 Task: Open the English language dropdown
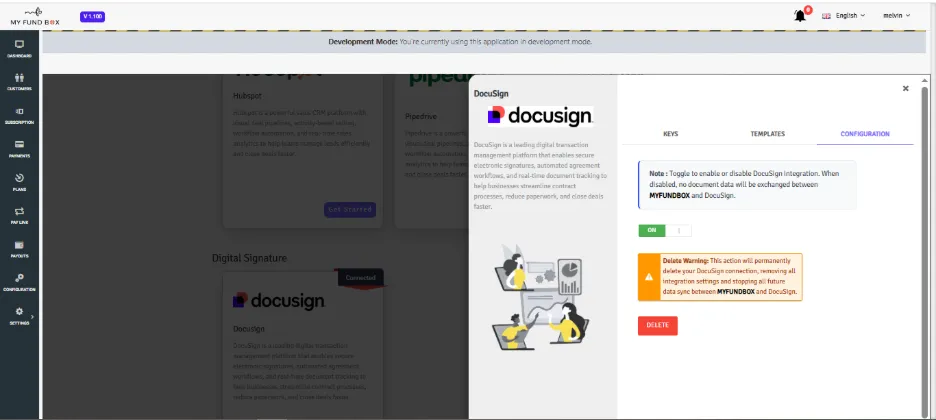click(x=843, y=16)
